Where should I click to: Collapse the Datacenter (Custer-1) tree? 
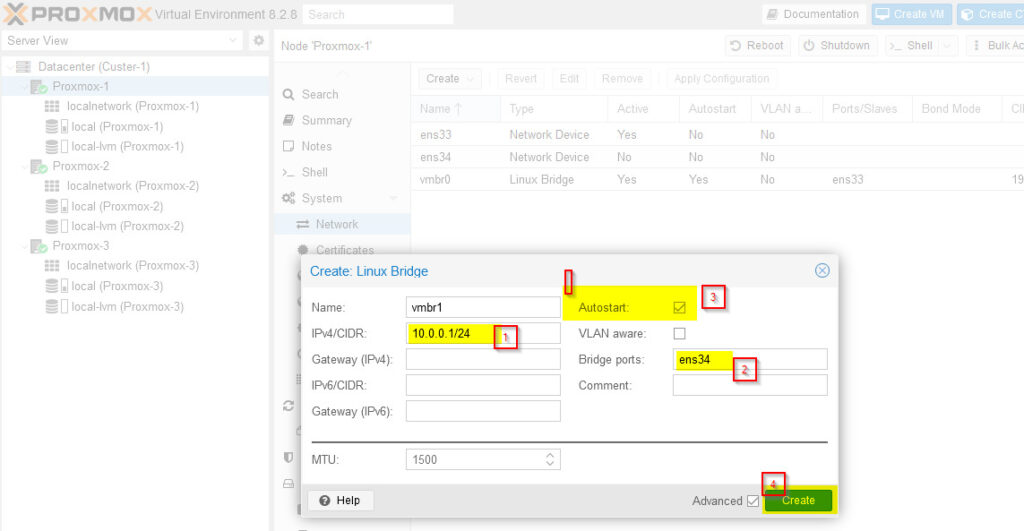click(9, 67)
